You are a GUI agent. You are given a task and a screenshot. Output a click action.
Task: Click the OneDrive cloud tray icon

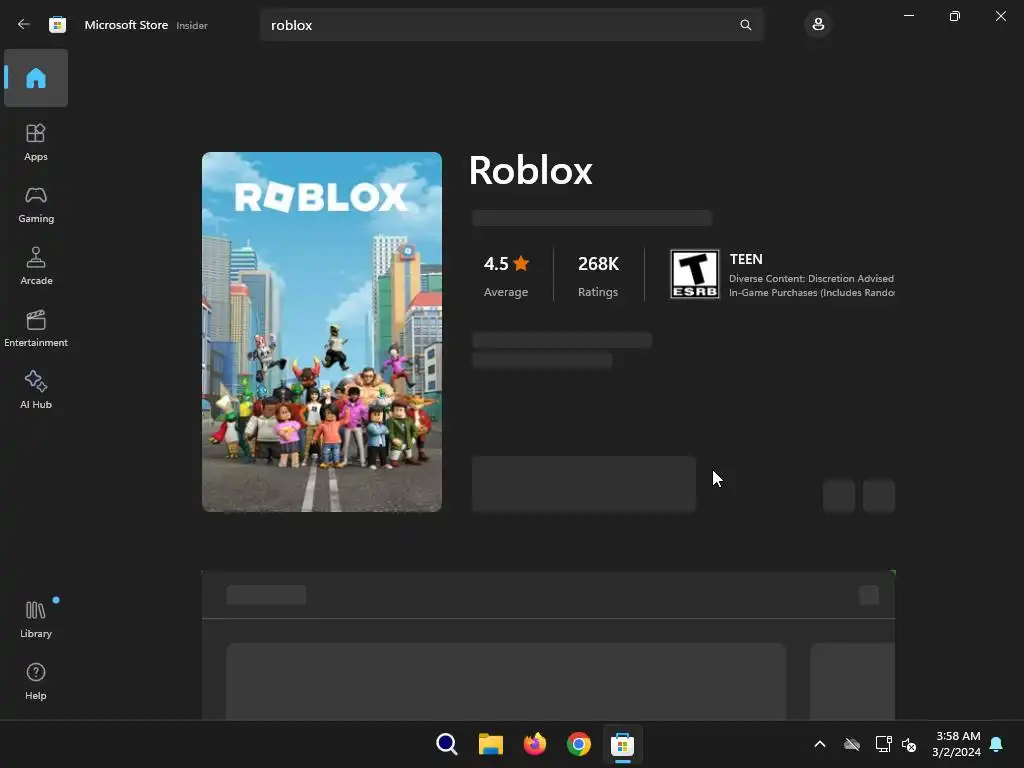point(852,744)
